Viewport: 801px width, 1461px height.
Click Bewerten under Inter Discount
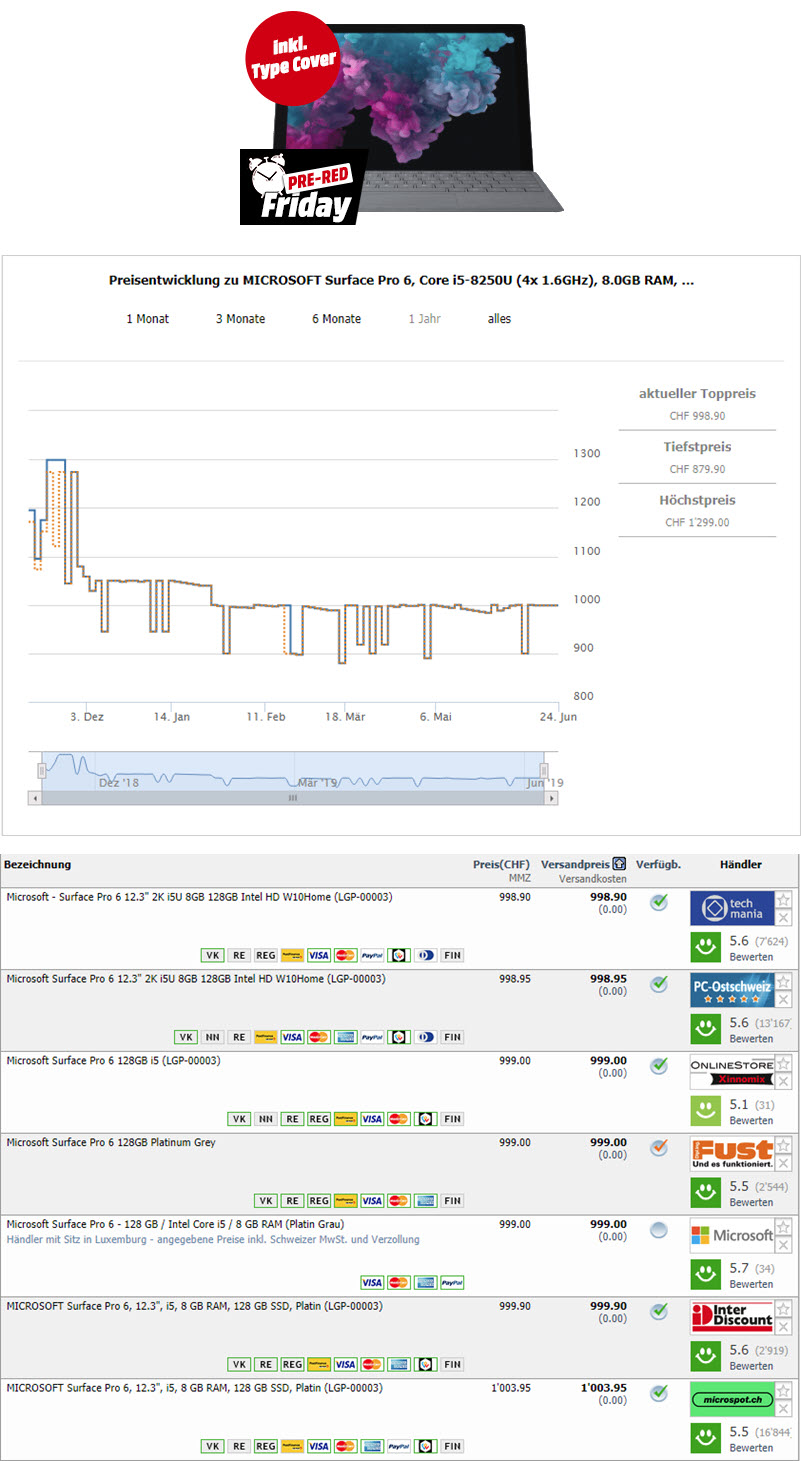pyautogui.click(x=750, y=1366)
